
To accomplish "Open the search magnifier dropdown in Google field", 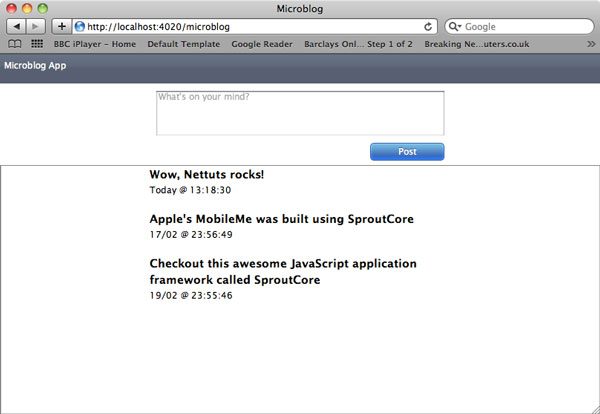I will tap(455, 26).
